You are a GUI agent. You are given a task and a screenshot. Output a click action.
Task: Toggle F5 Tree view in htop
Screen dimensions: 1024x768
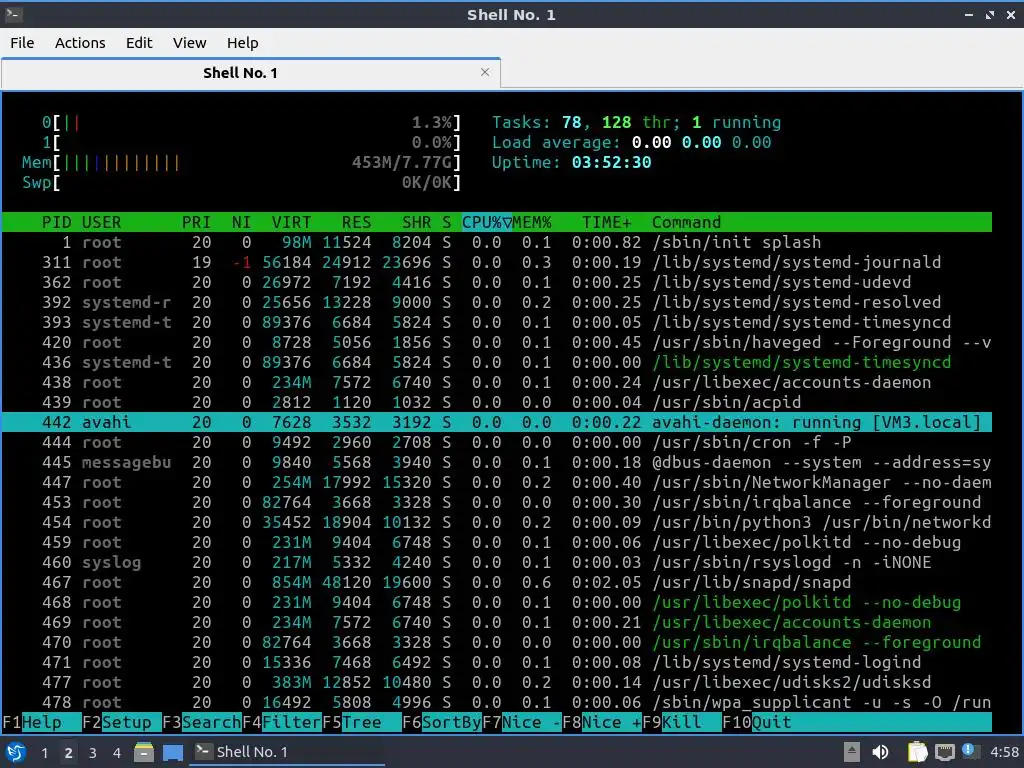coord(362,722)
